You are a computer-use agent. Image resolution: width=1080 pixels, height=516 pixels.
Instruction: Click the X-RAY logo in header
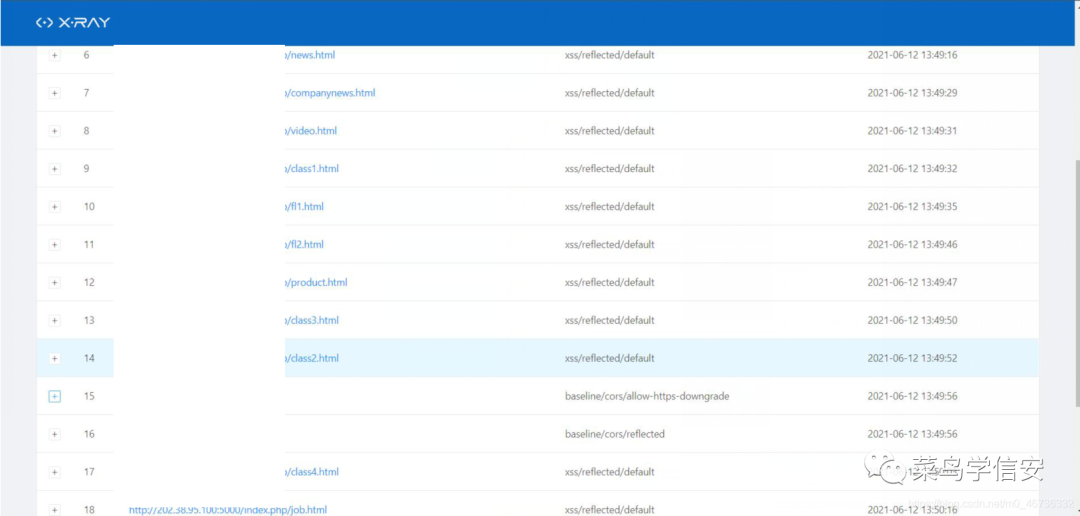point(73,23)
